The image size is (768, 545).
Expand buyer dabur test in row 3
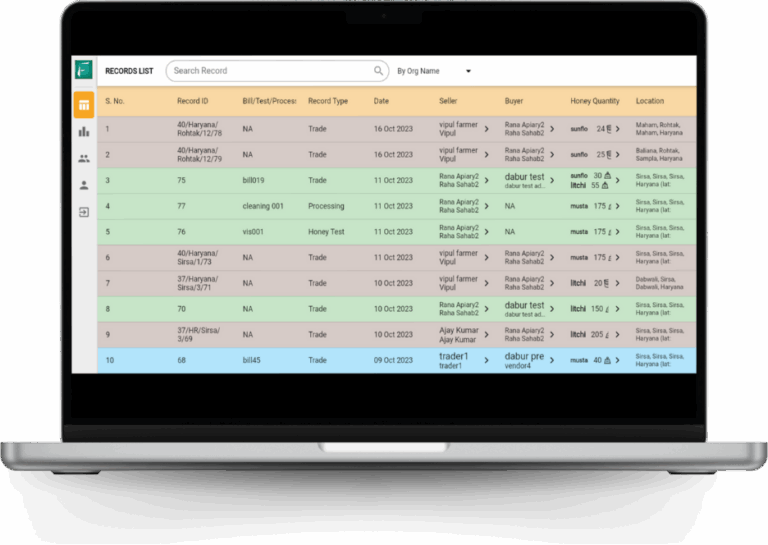click(552, 181)
